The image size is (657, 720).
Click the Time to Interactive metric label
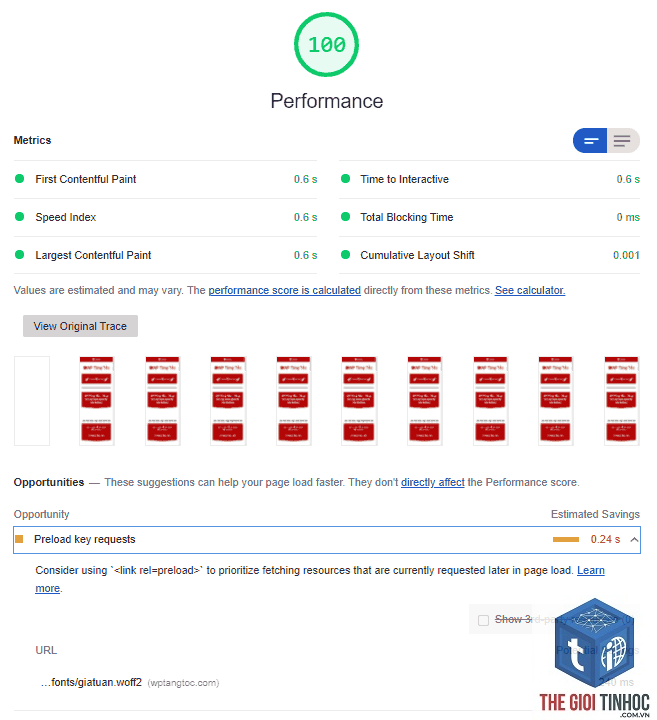pyautogui.click(x=404, y=179)
